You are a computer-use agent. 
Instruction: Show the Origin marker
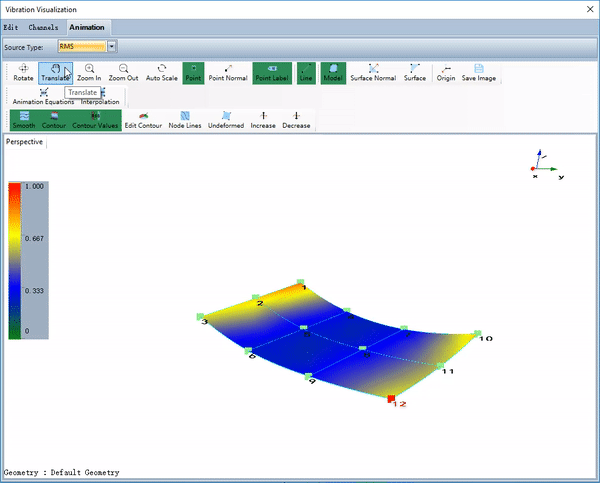(446, 73)
